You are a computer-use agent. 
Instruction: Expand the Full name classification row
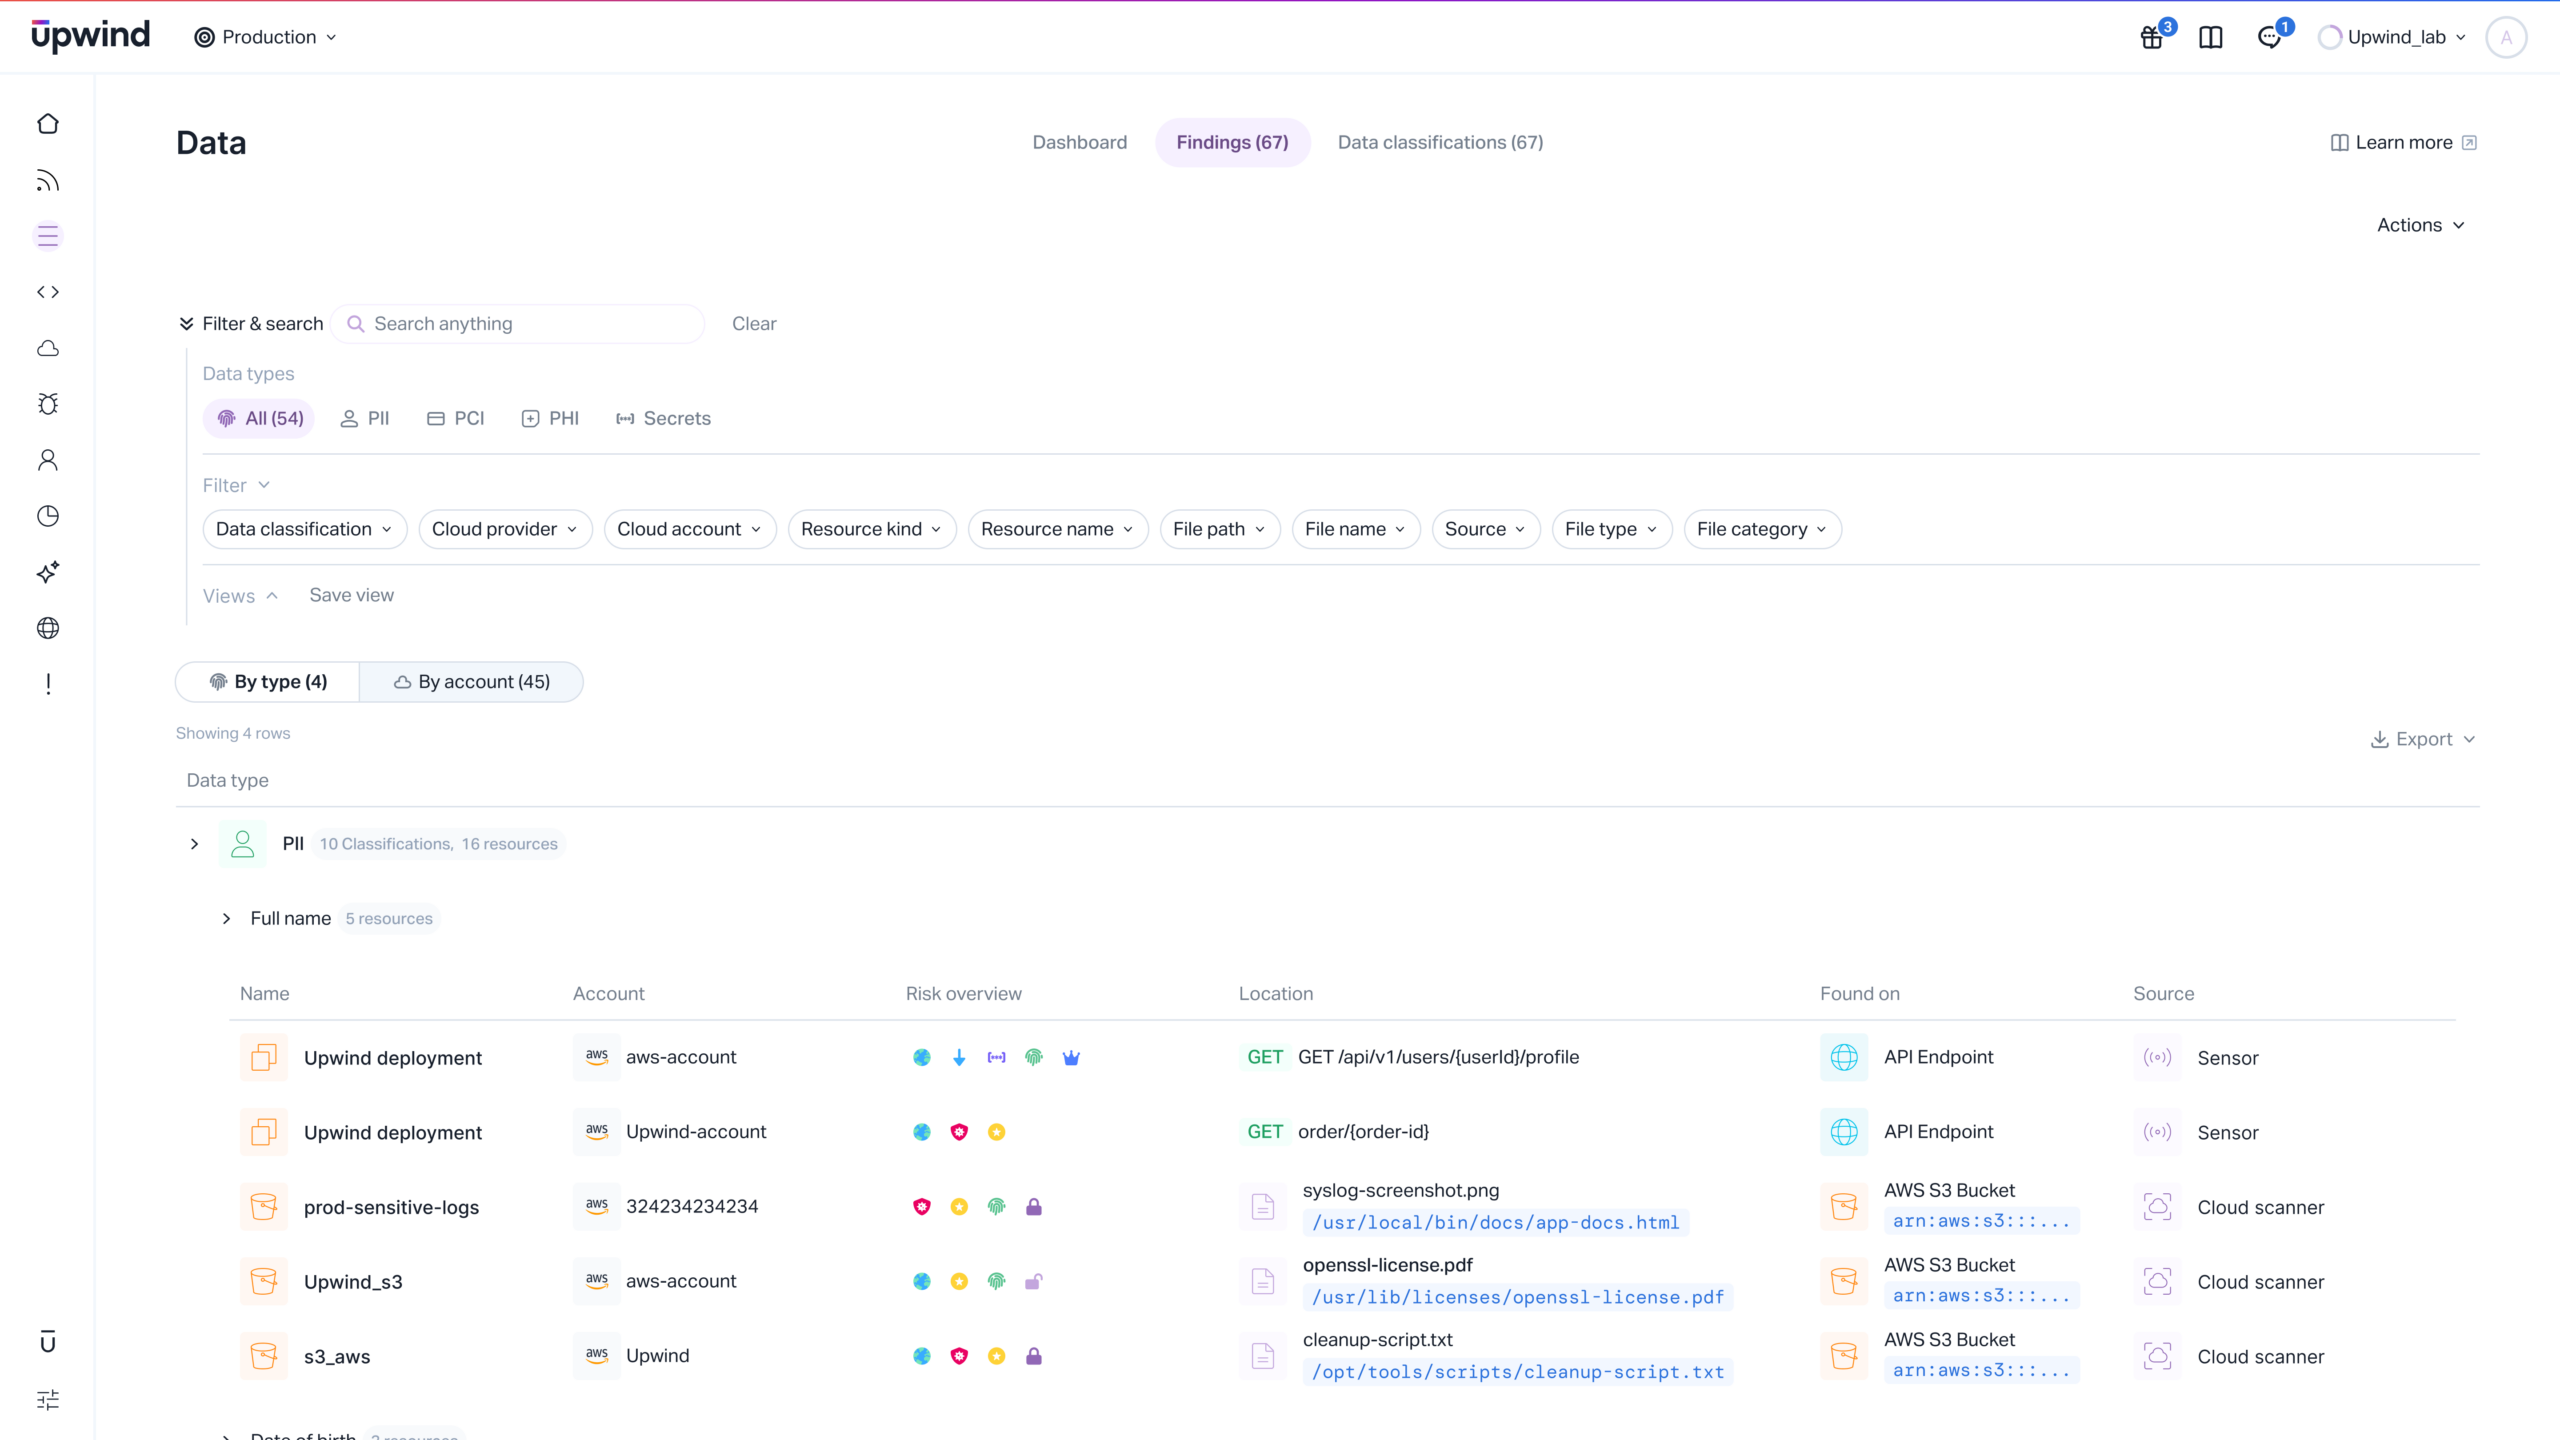click(x=227, y=919)
